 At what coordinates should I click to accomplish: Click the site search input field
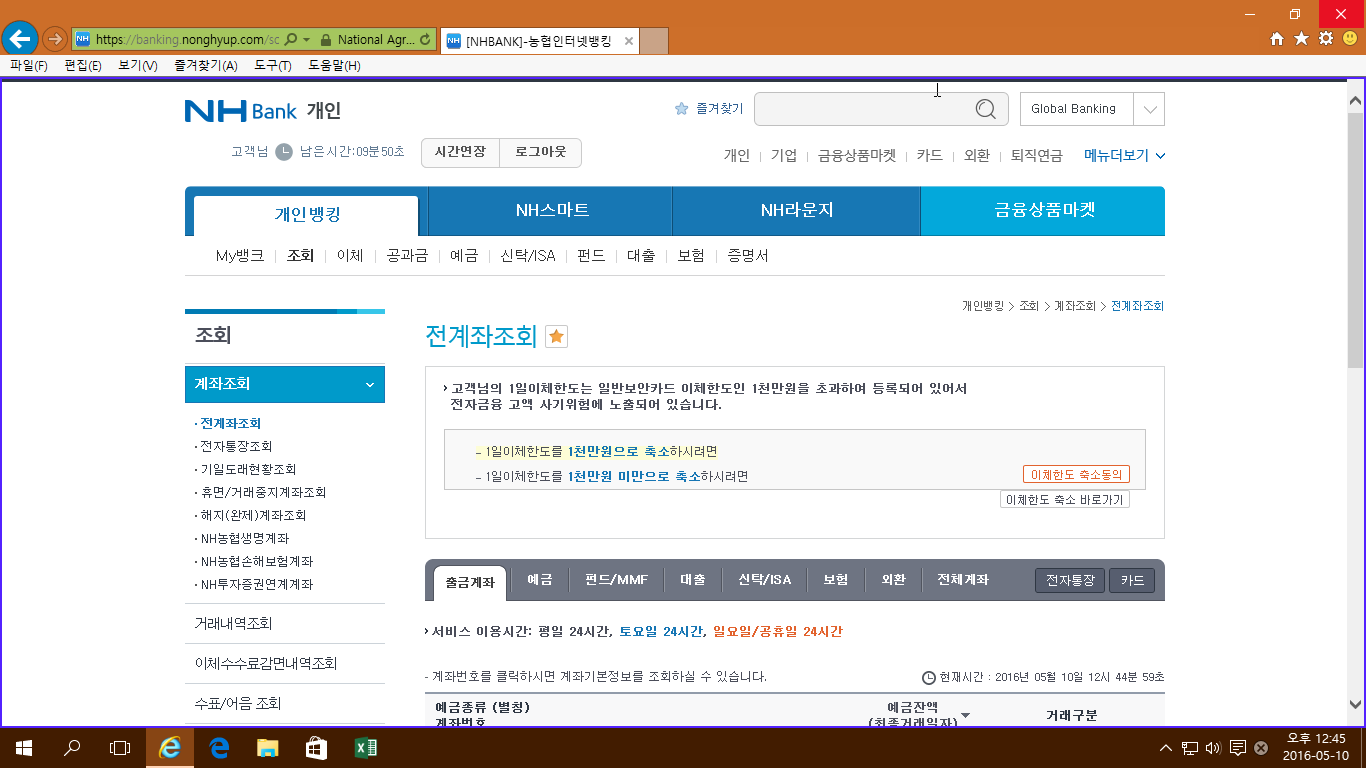pyautogui.click(x=863, y=109)
